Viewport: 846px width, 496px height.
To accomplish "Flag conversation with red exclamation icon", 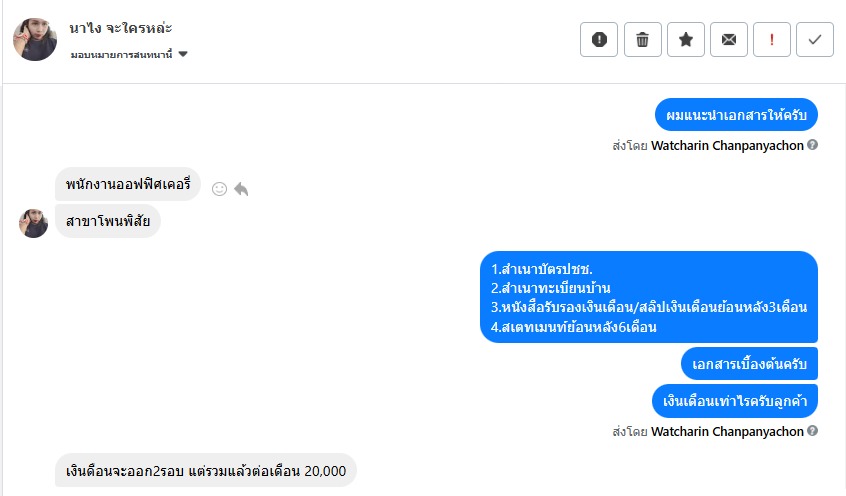I will (x=772, y=40).
